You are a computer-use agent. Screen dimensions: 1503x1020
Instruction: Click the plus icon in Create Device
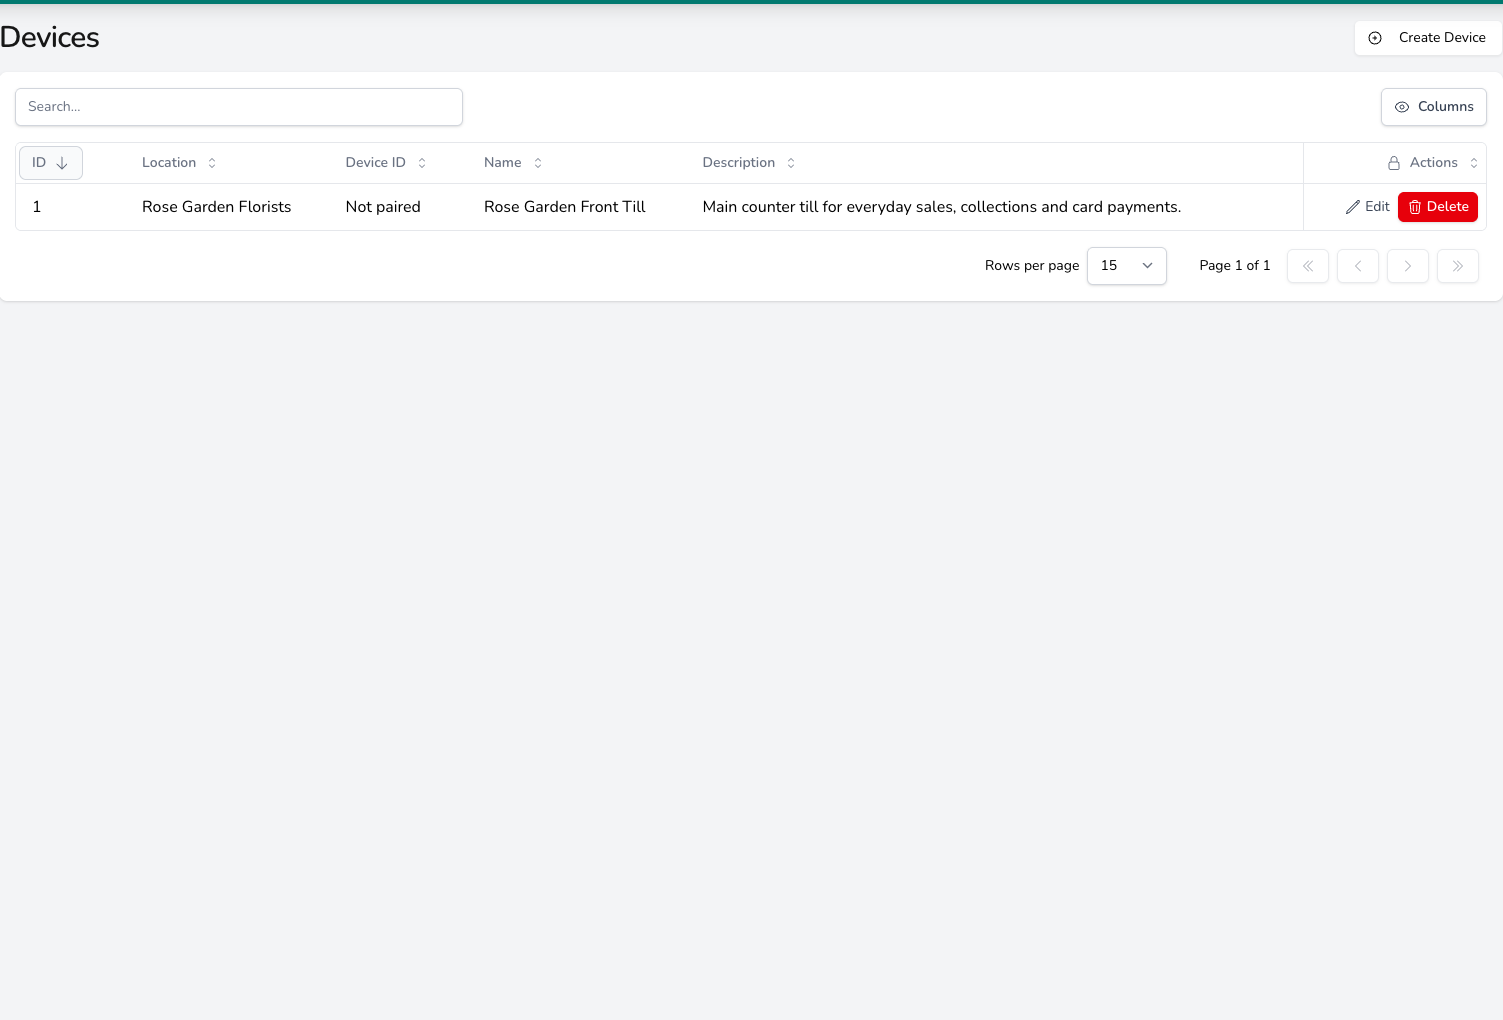[1375, 38]
